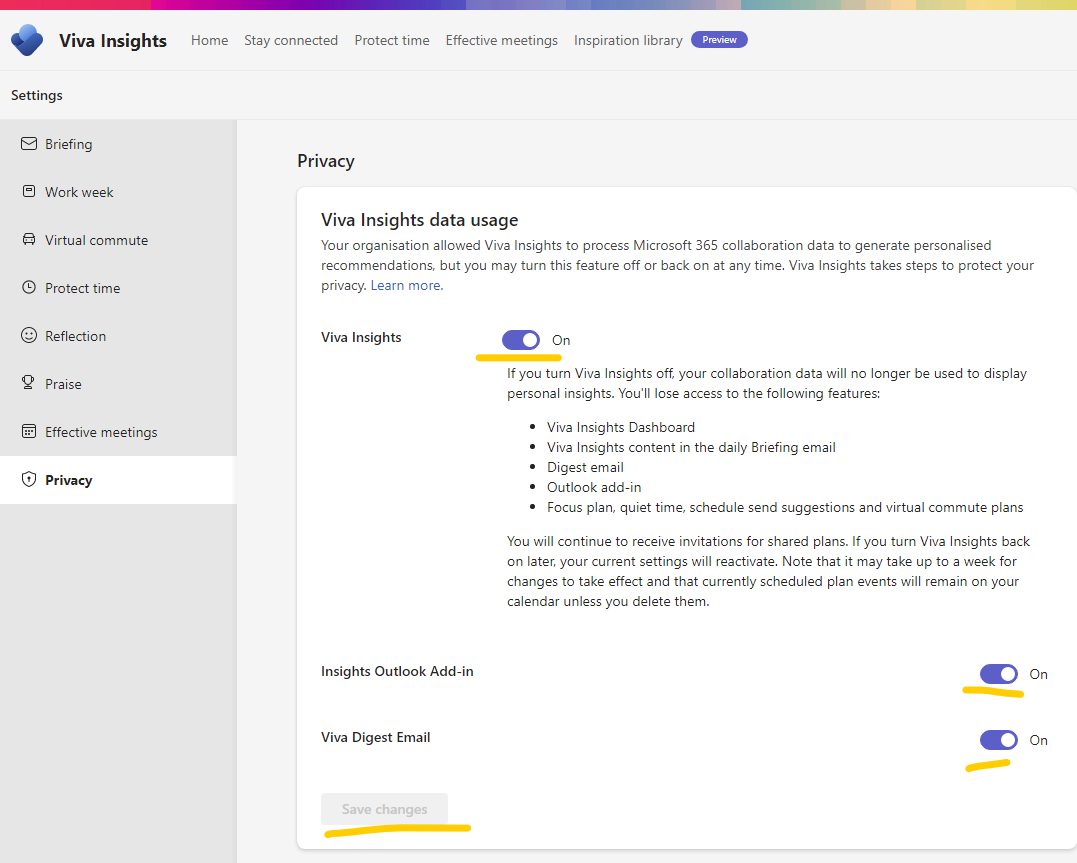
Task: Click the Praise trophy icon
Action: tap(29, 384)
